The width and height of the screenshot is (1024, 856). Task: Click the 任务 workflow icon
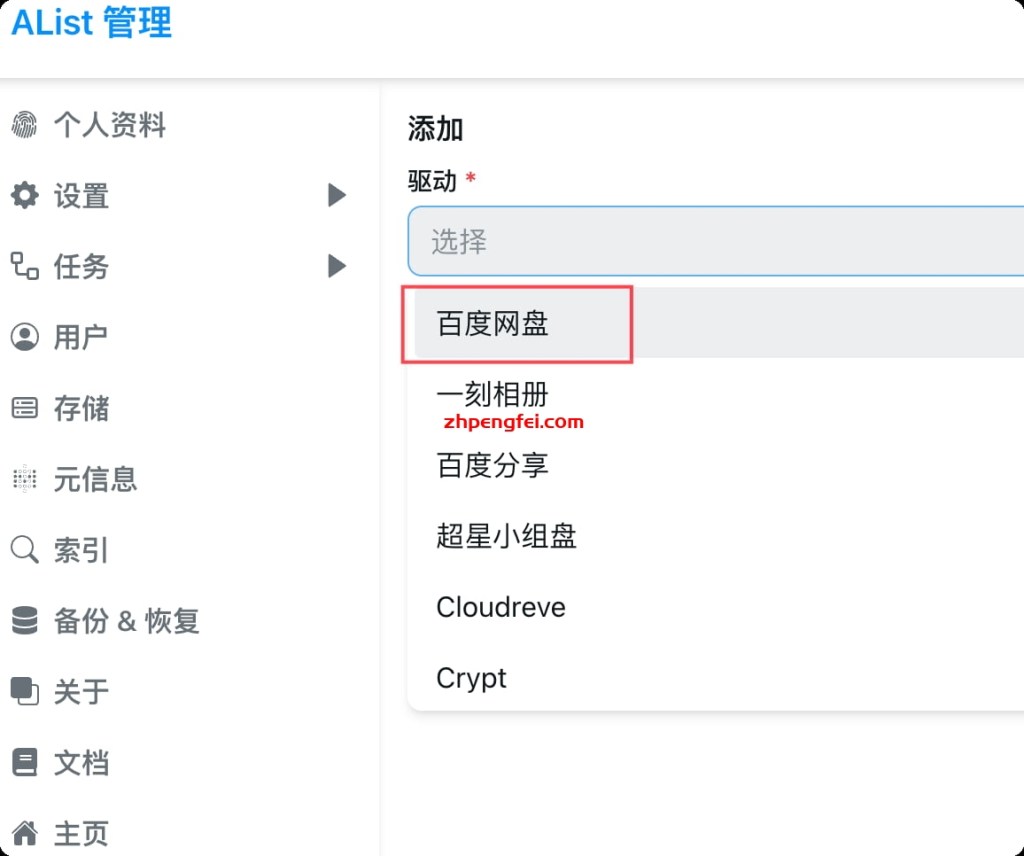tap(24, 266)
